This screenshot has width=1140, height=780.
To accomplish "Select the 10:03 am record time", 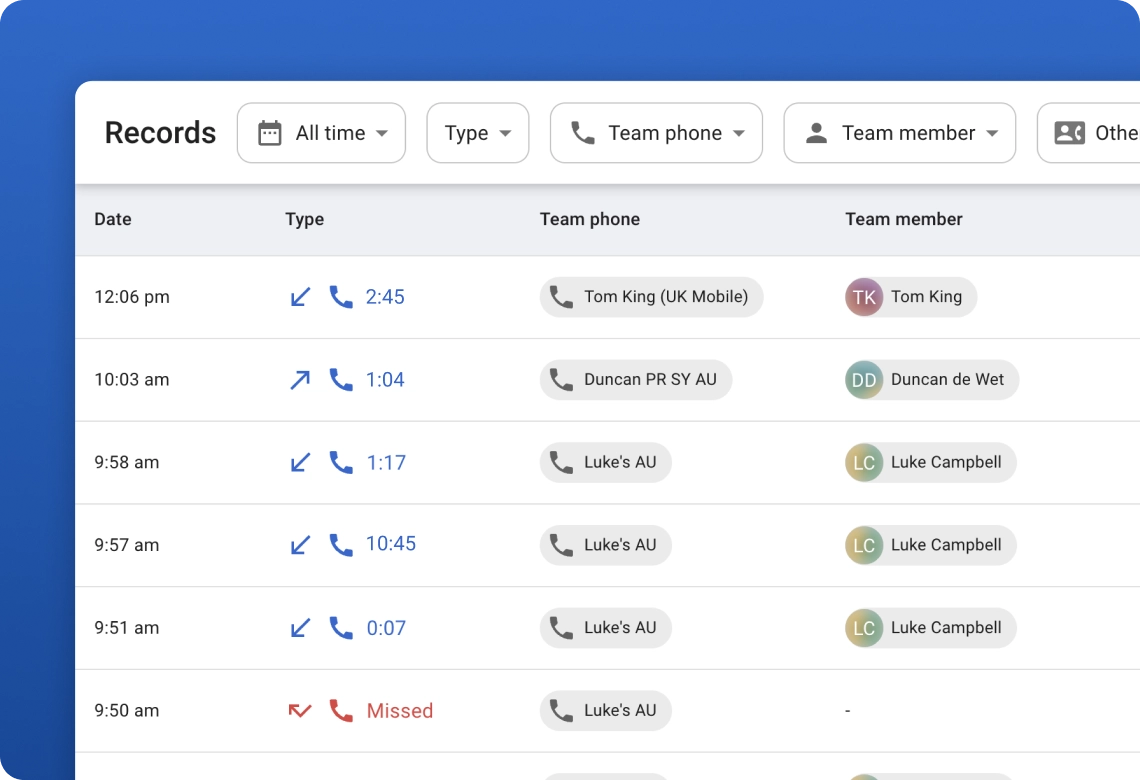I will coord(132,379).
